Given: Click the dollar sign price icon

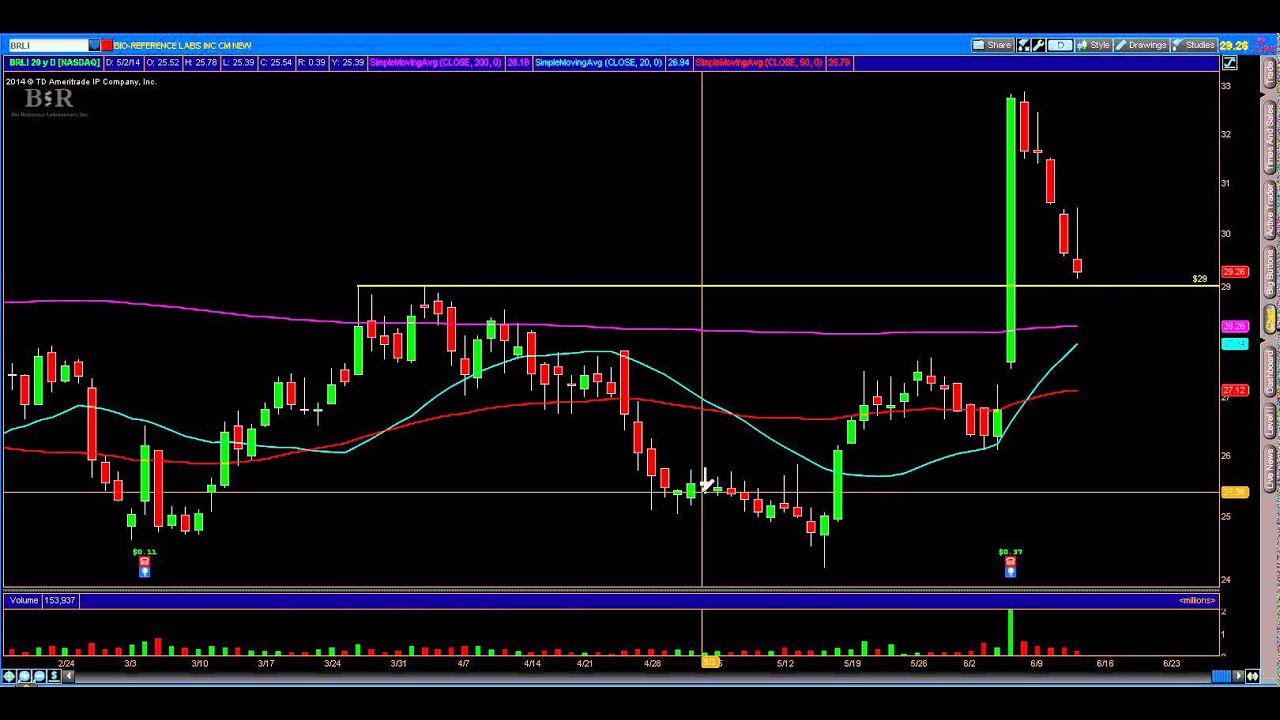Looking at the screenshot, I should (x=54, y=677).
